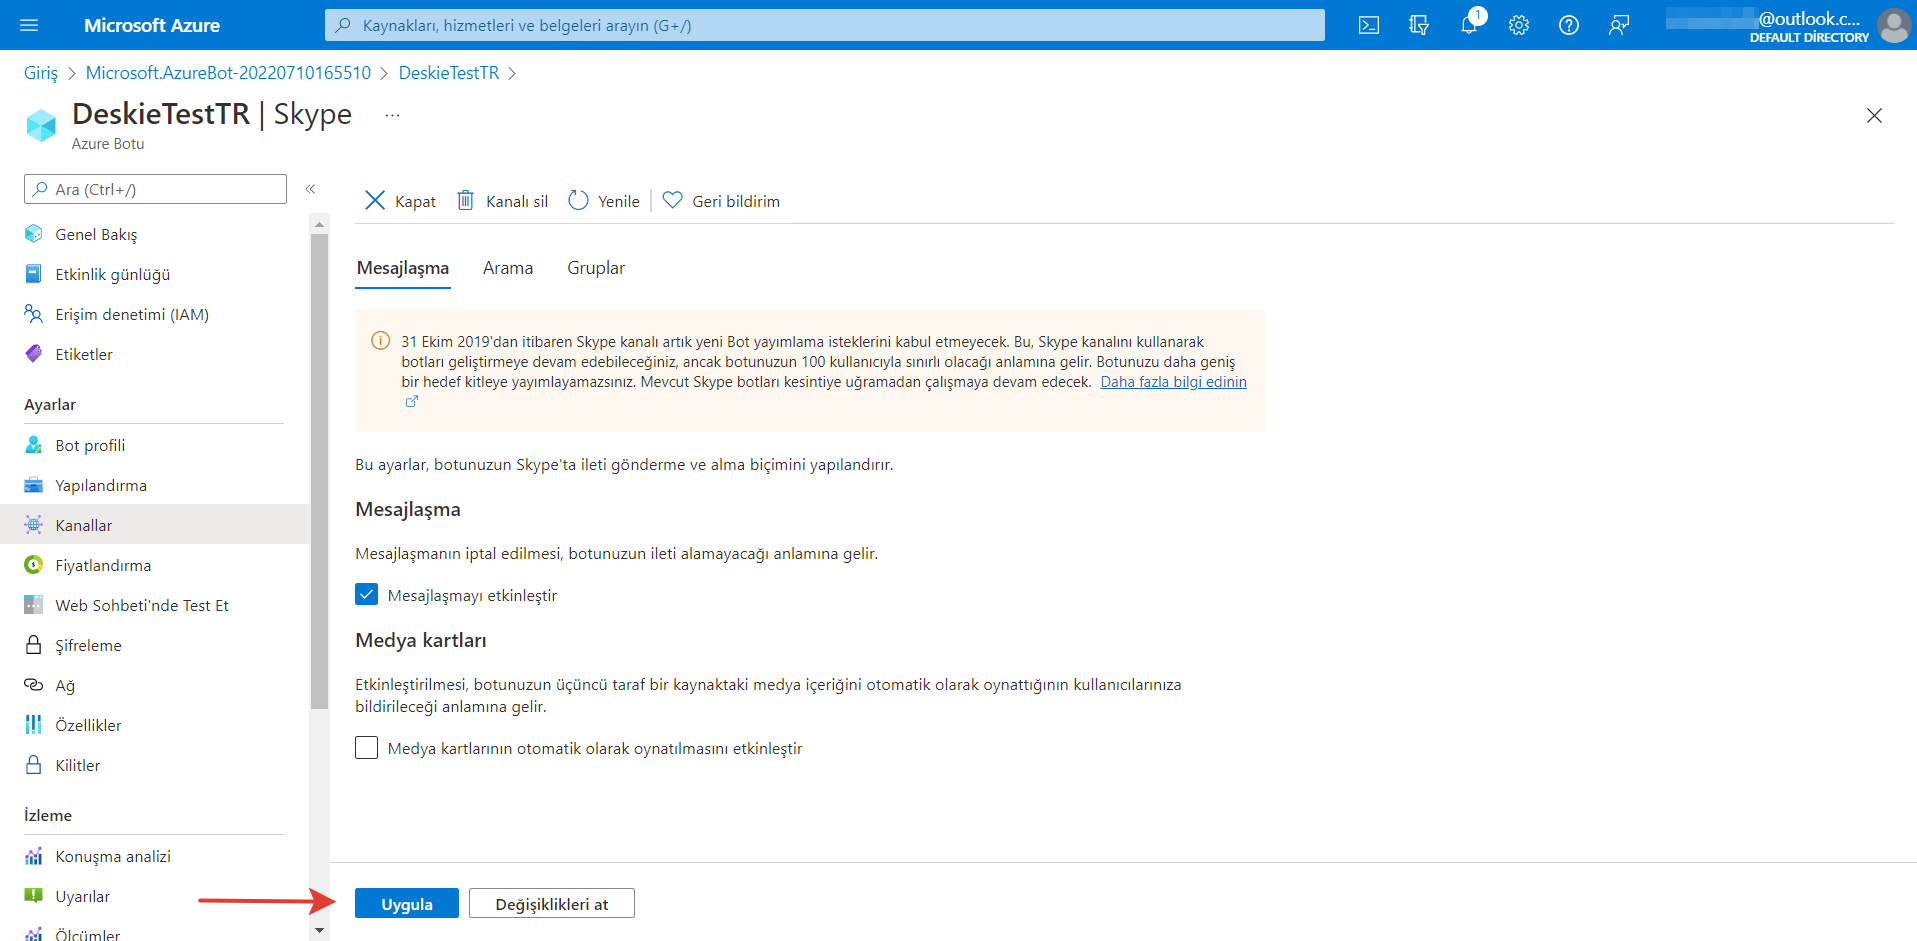Open portal settings gear

[1519, 25]
